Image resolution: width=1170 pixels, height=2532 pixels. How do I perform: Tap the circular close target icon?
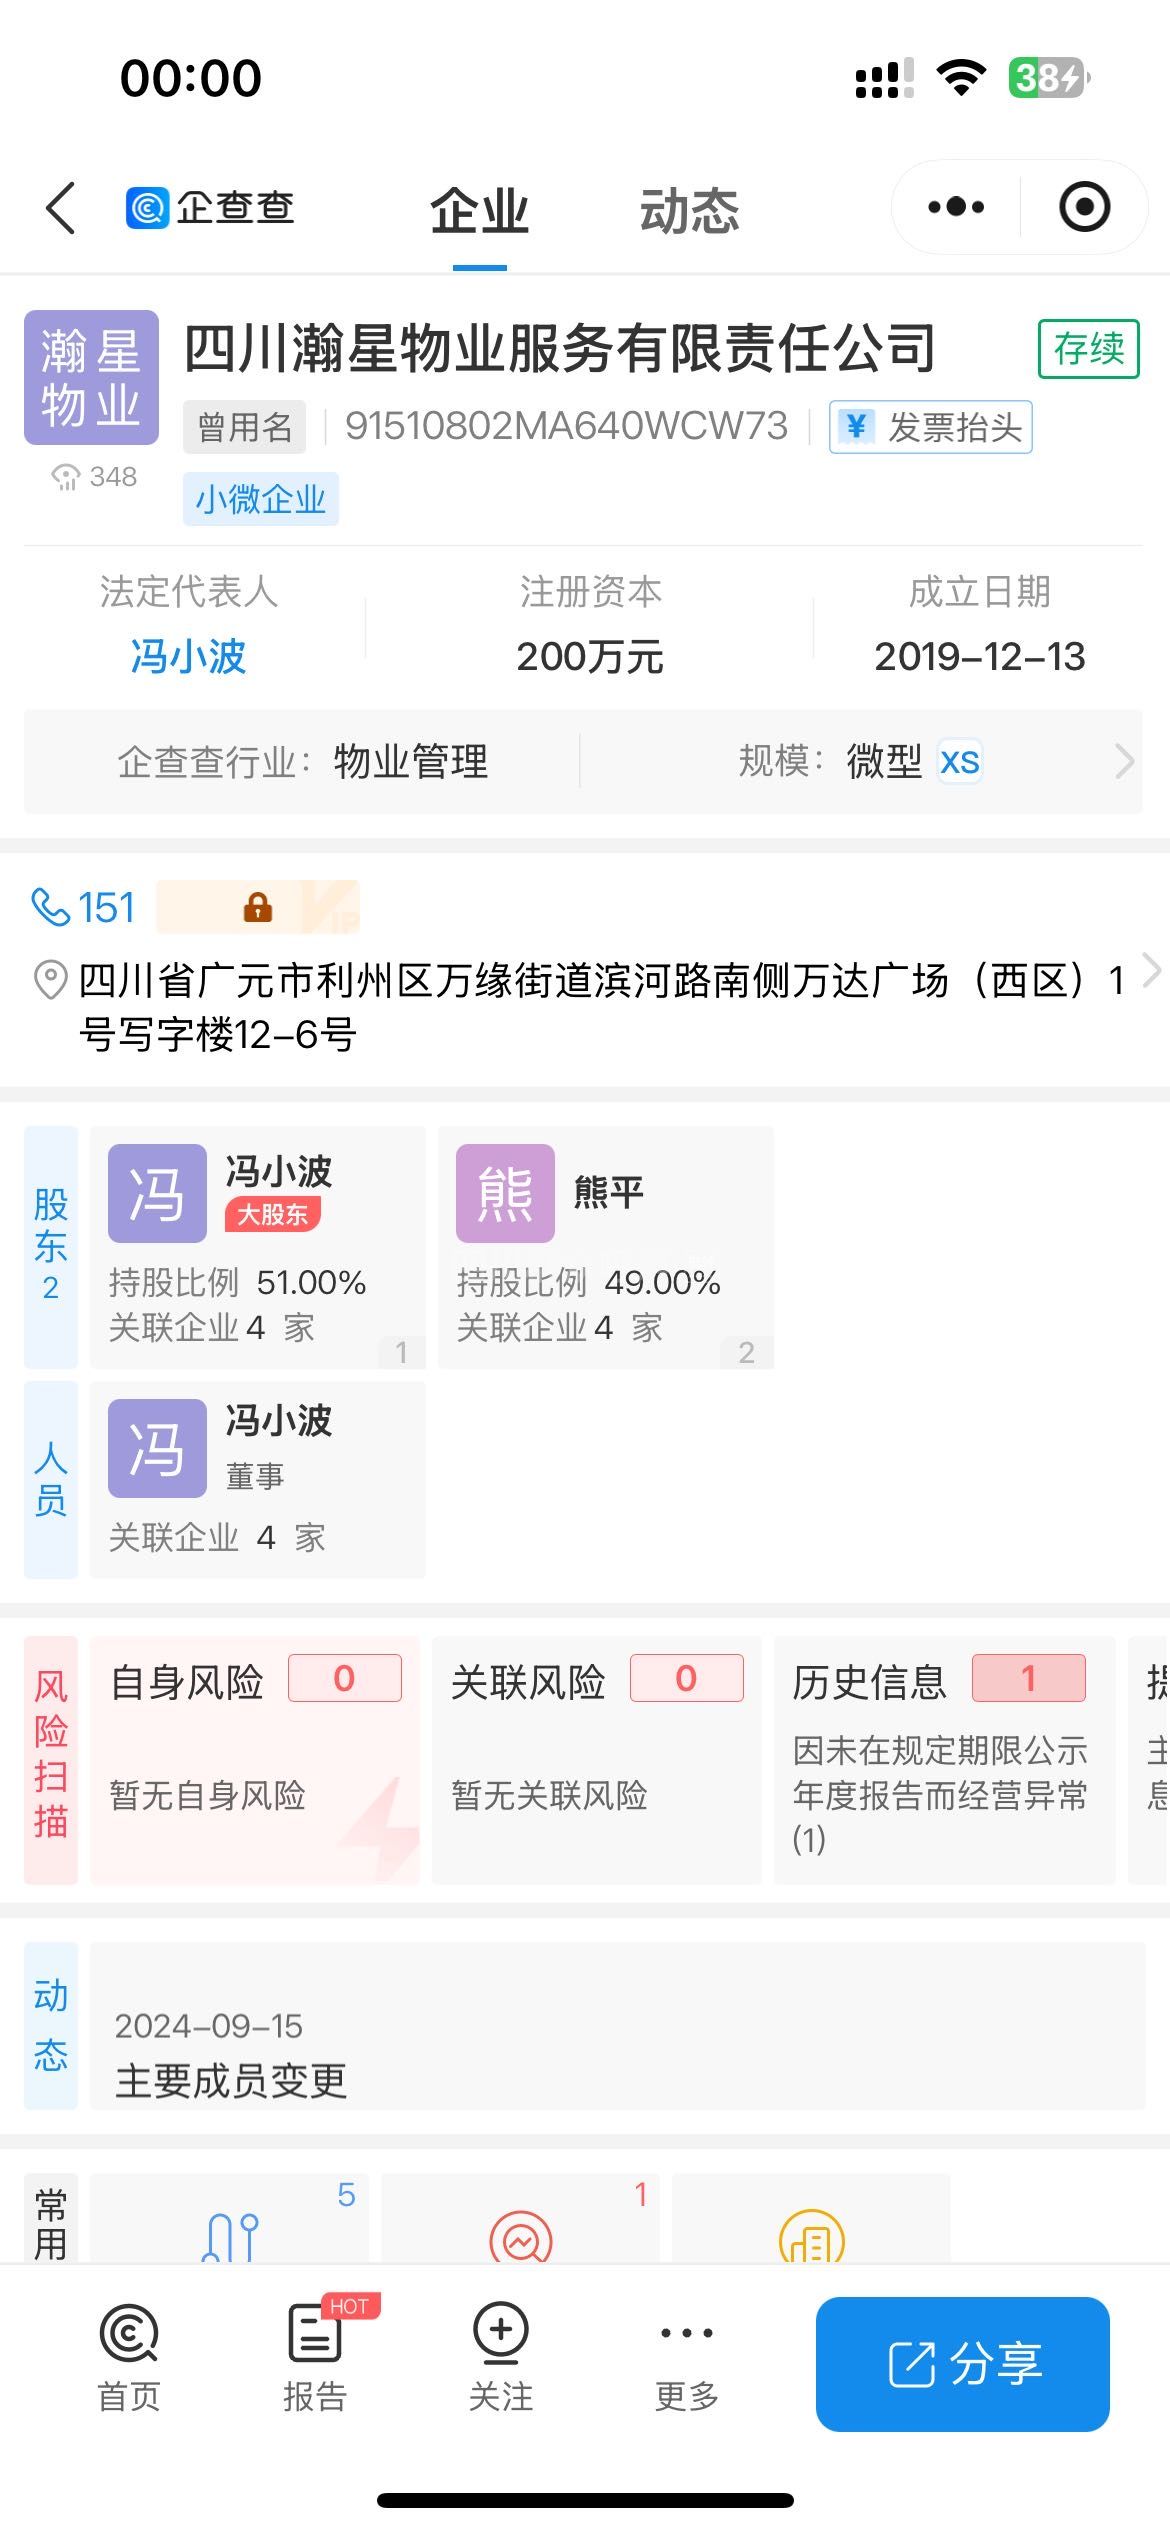click(x=1084, y=207)
